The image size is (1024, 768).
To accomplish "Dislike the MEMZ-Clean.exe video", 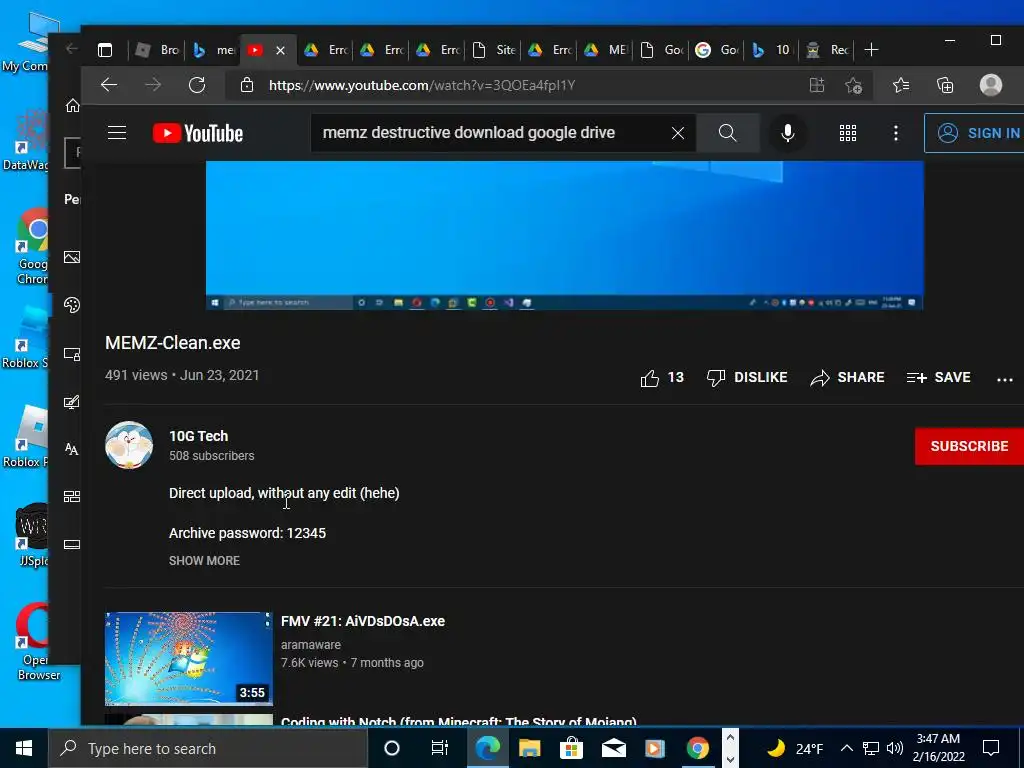I will (747, 377).
